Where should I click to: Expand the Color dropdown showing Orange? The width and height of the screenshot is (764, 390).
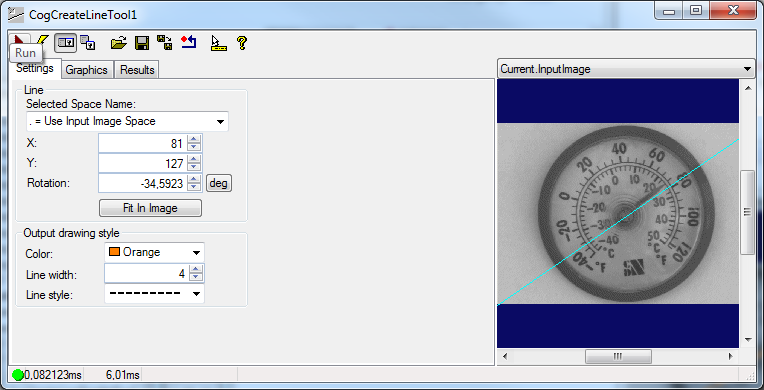(196, 253)
